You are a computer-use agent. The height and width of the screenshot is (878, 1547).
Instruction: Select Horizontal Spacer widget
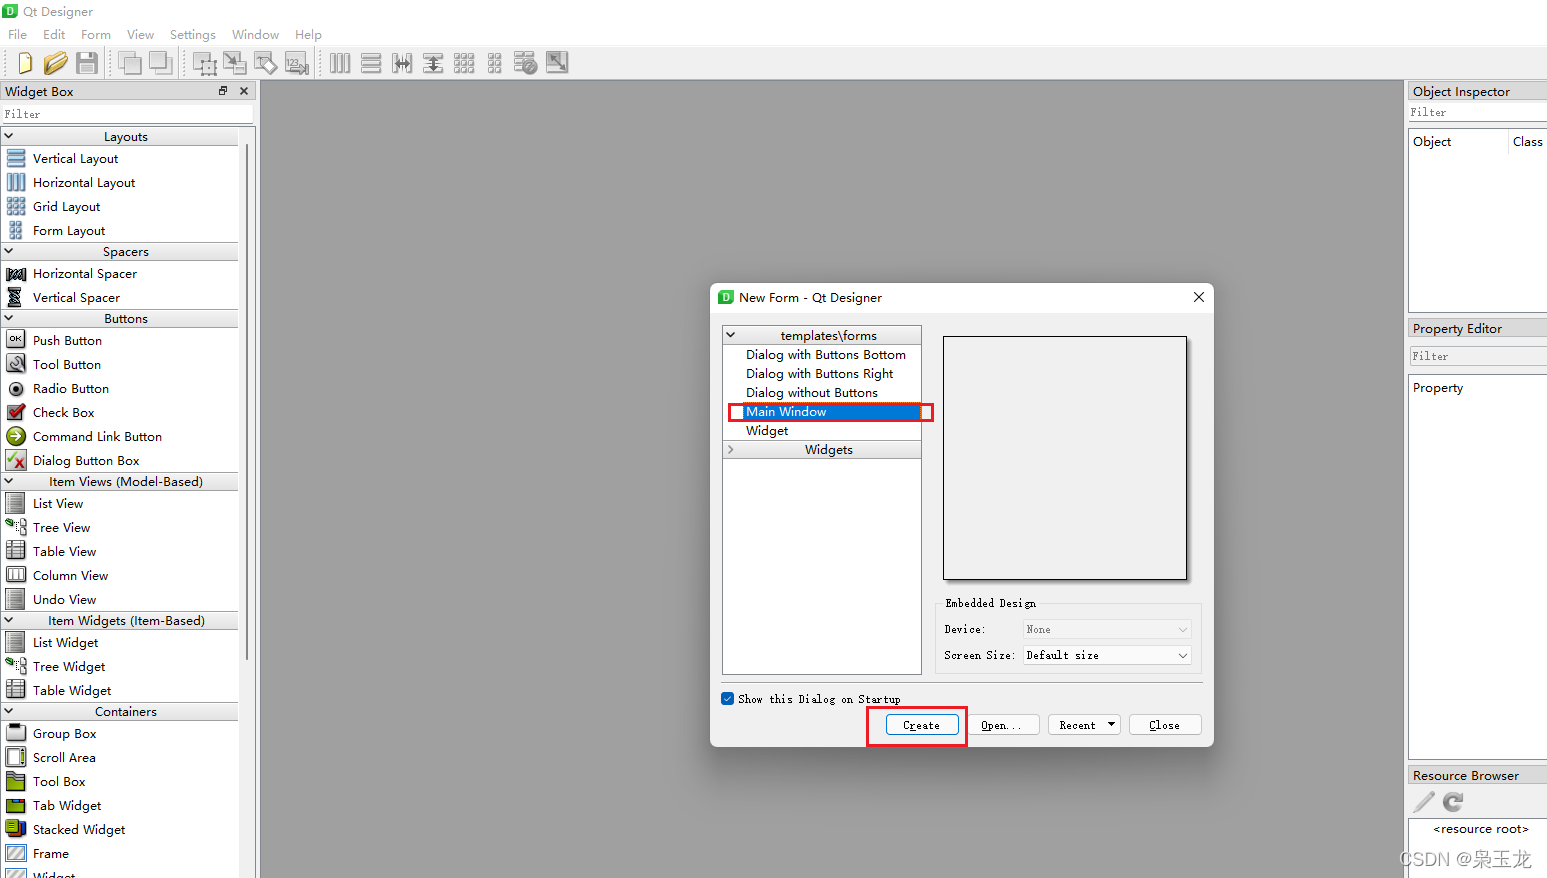tap(85, 274)
